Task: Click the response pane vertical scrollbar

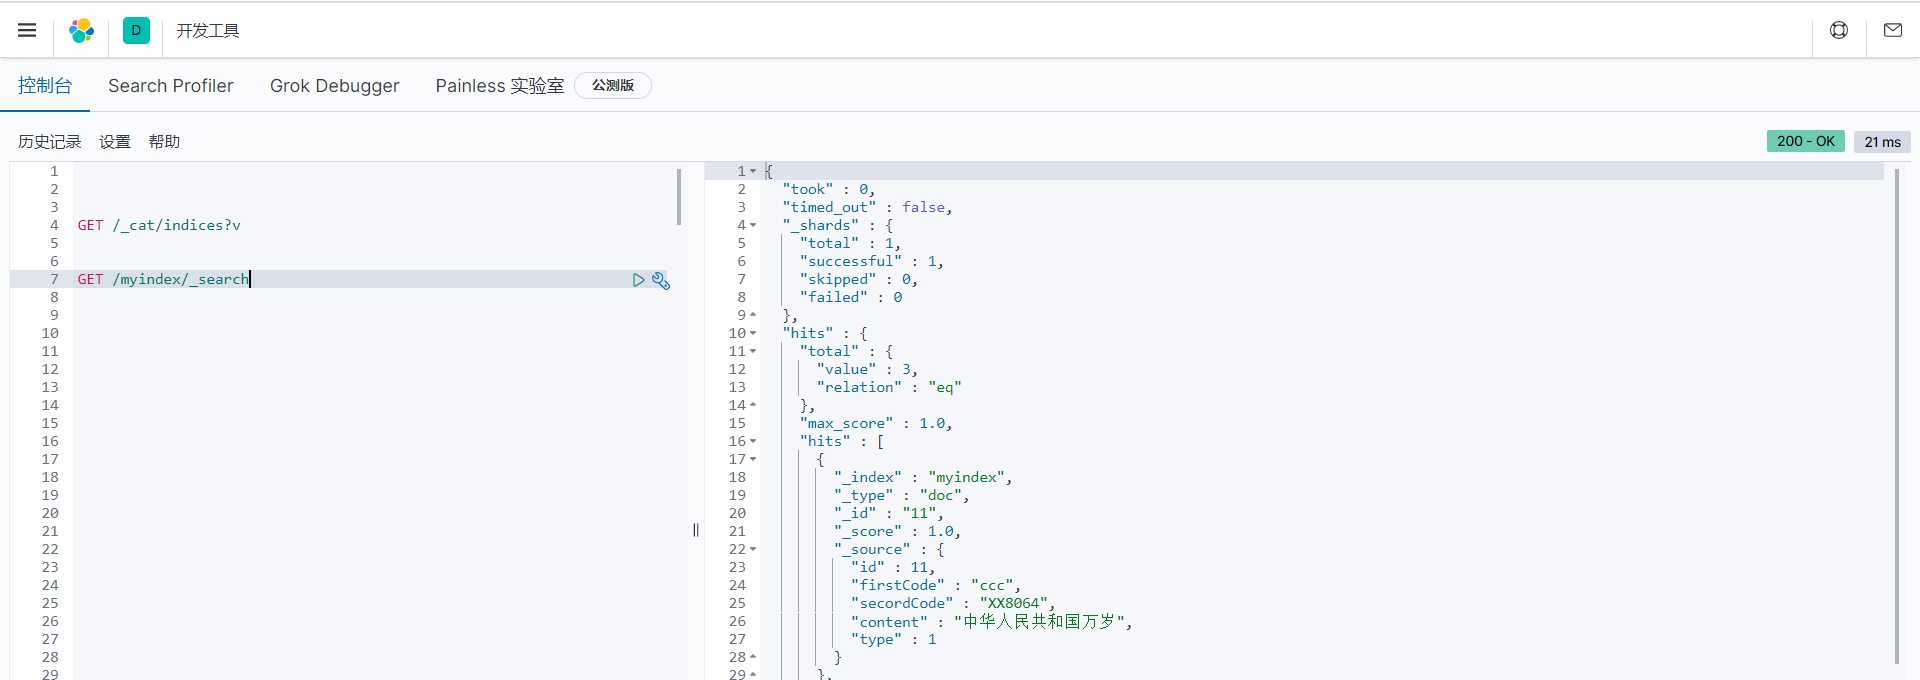Action: 1897,416
